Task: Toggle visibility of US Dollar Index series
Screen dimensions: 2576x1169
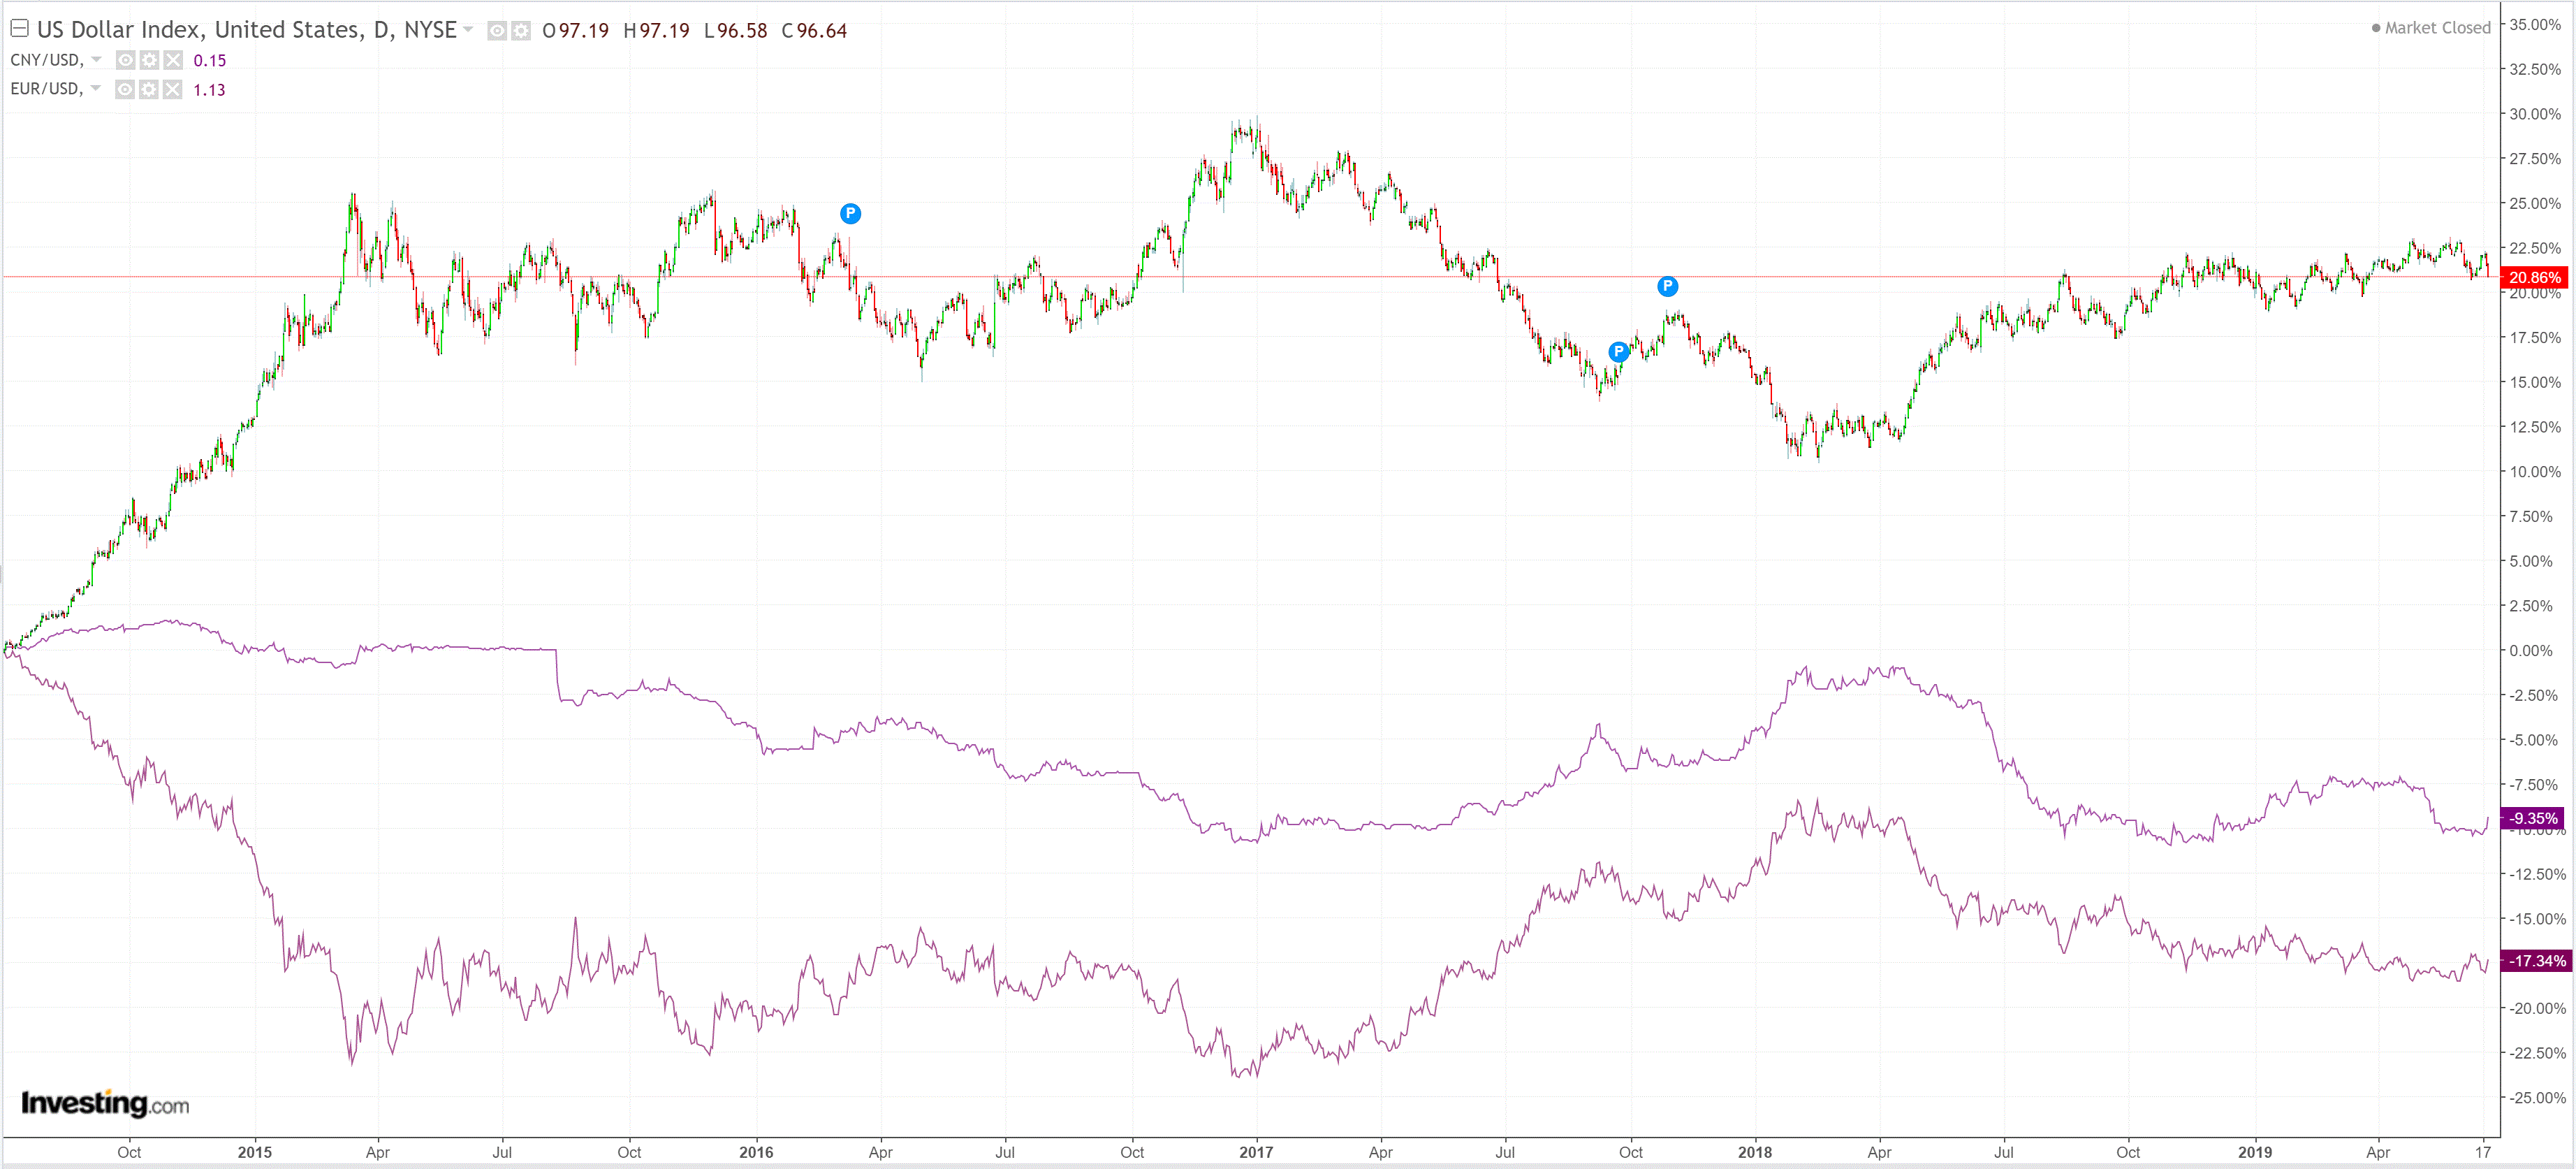Action: point(497,31)
